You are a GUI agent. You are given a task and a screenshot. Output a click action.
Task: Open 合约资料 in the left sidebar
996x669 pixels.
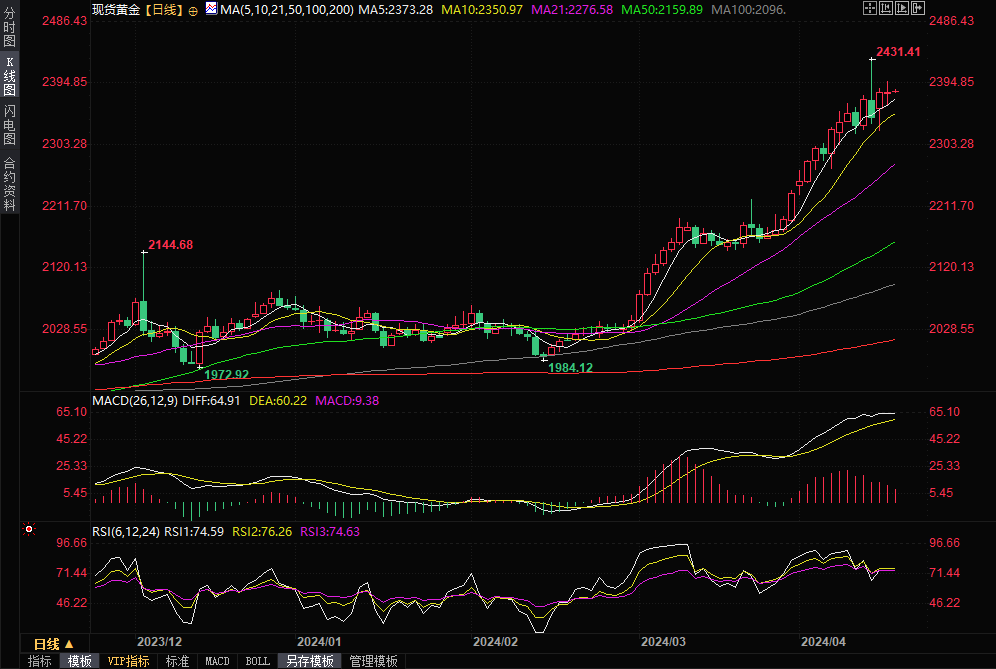[x=9, y=184]
